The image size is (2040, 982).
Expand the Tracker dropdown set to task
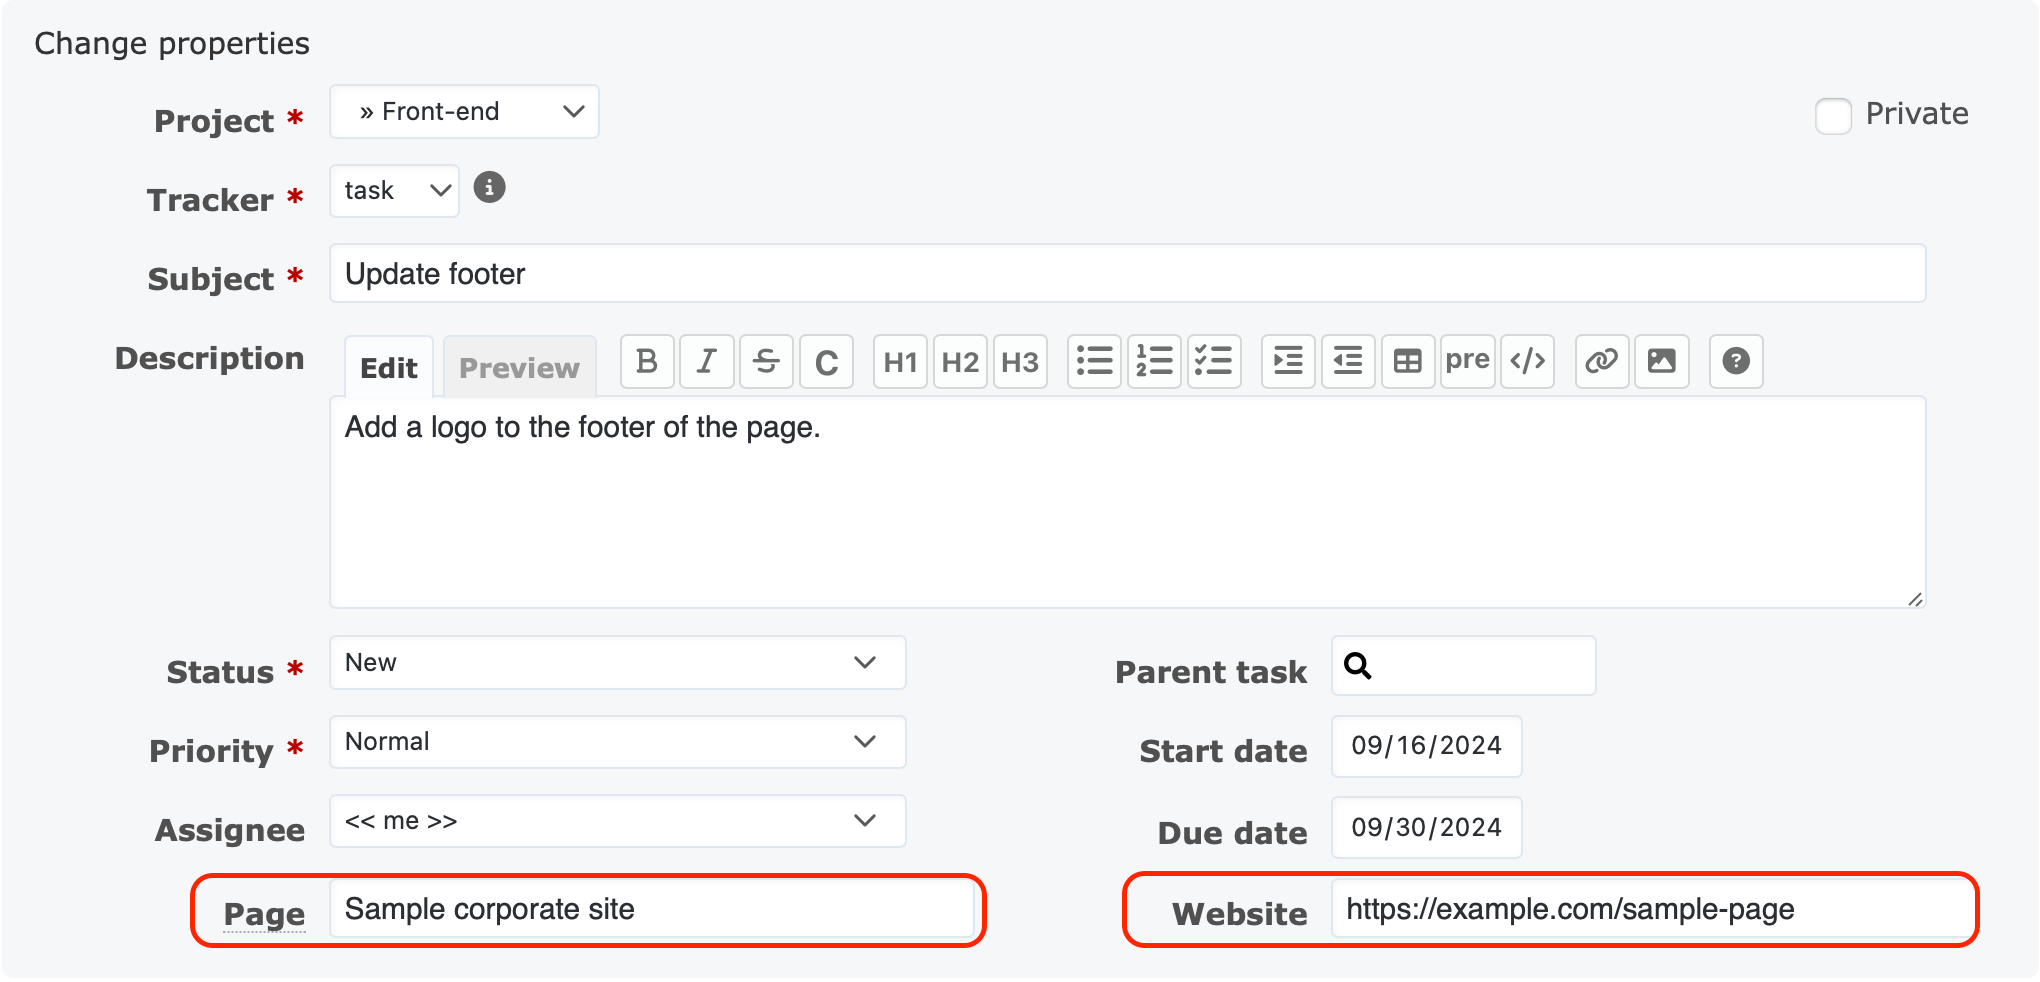coord(395,191)
